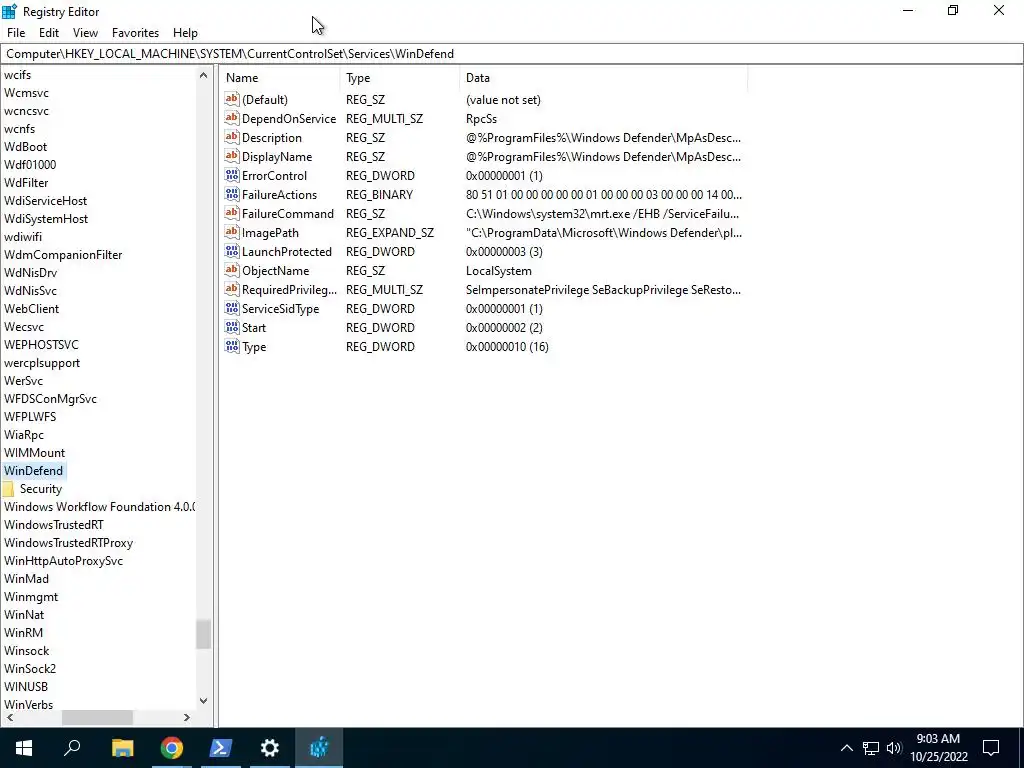The width and height of the screenshot is (1024, 768).
Task: Select the Security subkey label
Action: 40,488
